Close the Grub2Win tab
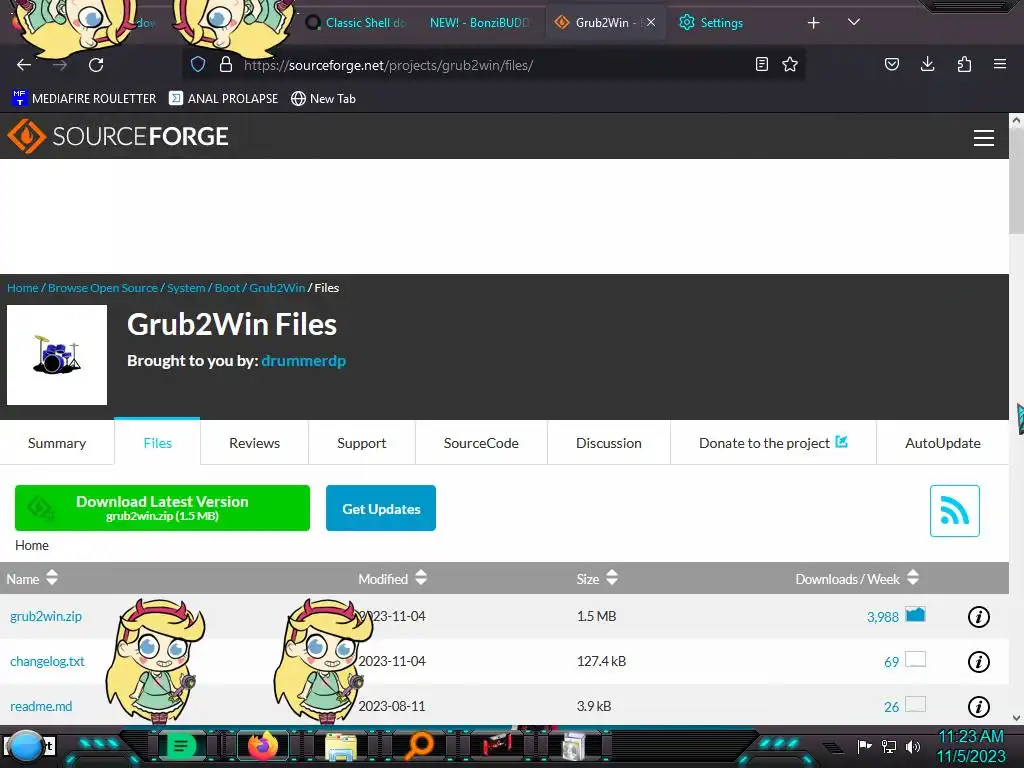Viewport: 1024px width, 768px height. click(x=650, y=22)
